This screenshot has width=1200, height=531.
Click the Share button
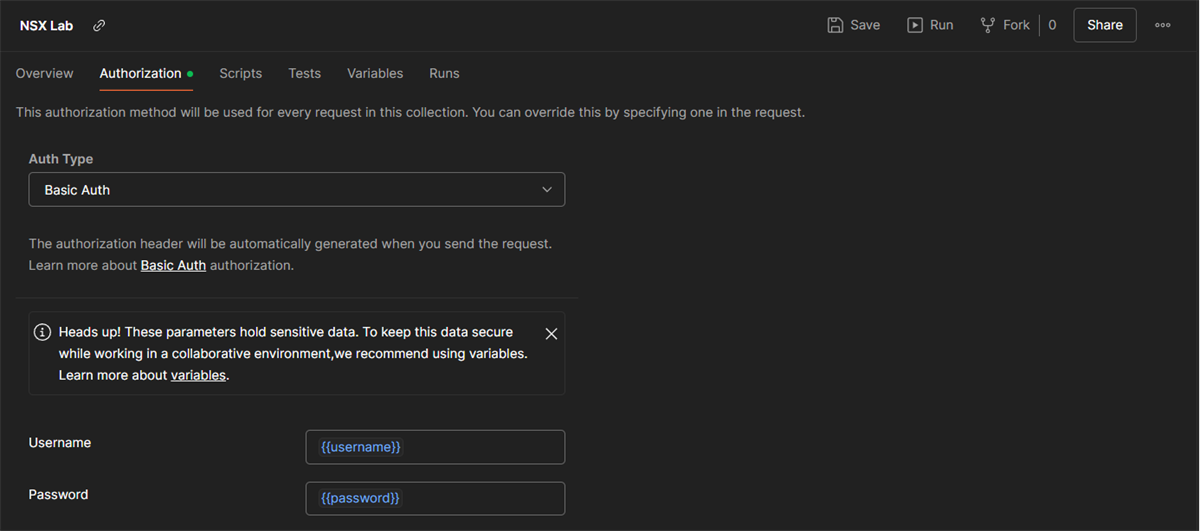click(x=1105, y=25)
